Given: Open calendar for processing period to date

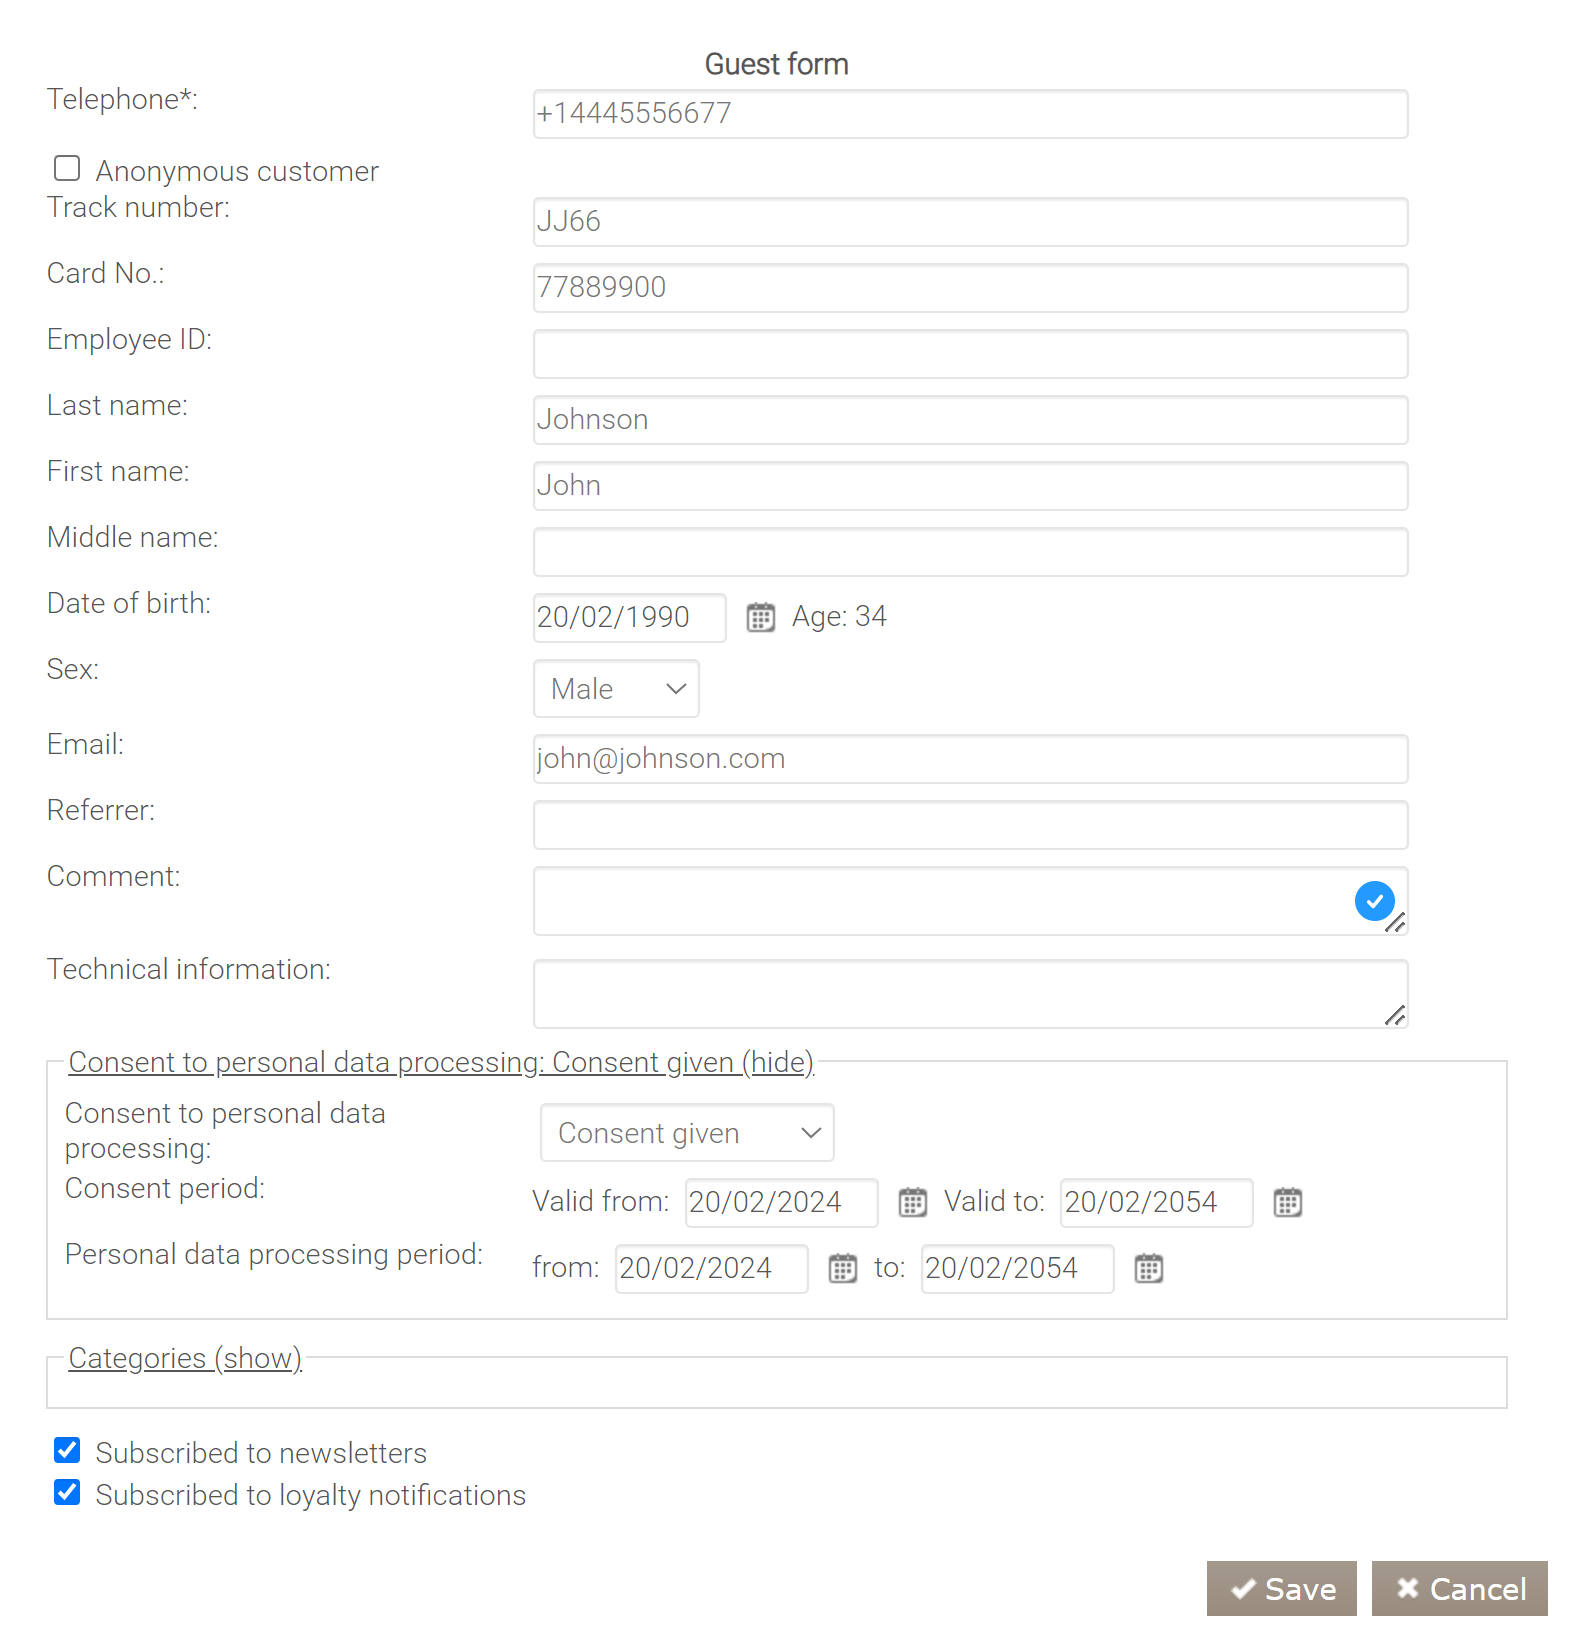Looking at the screenshot, I should coord(1148,1268).
